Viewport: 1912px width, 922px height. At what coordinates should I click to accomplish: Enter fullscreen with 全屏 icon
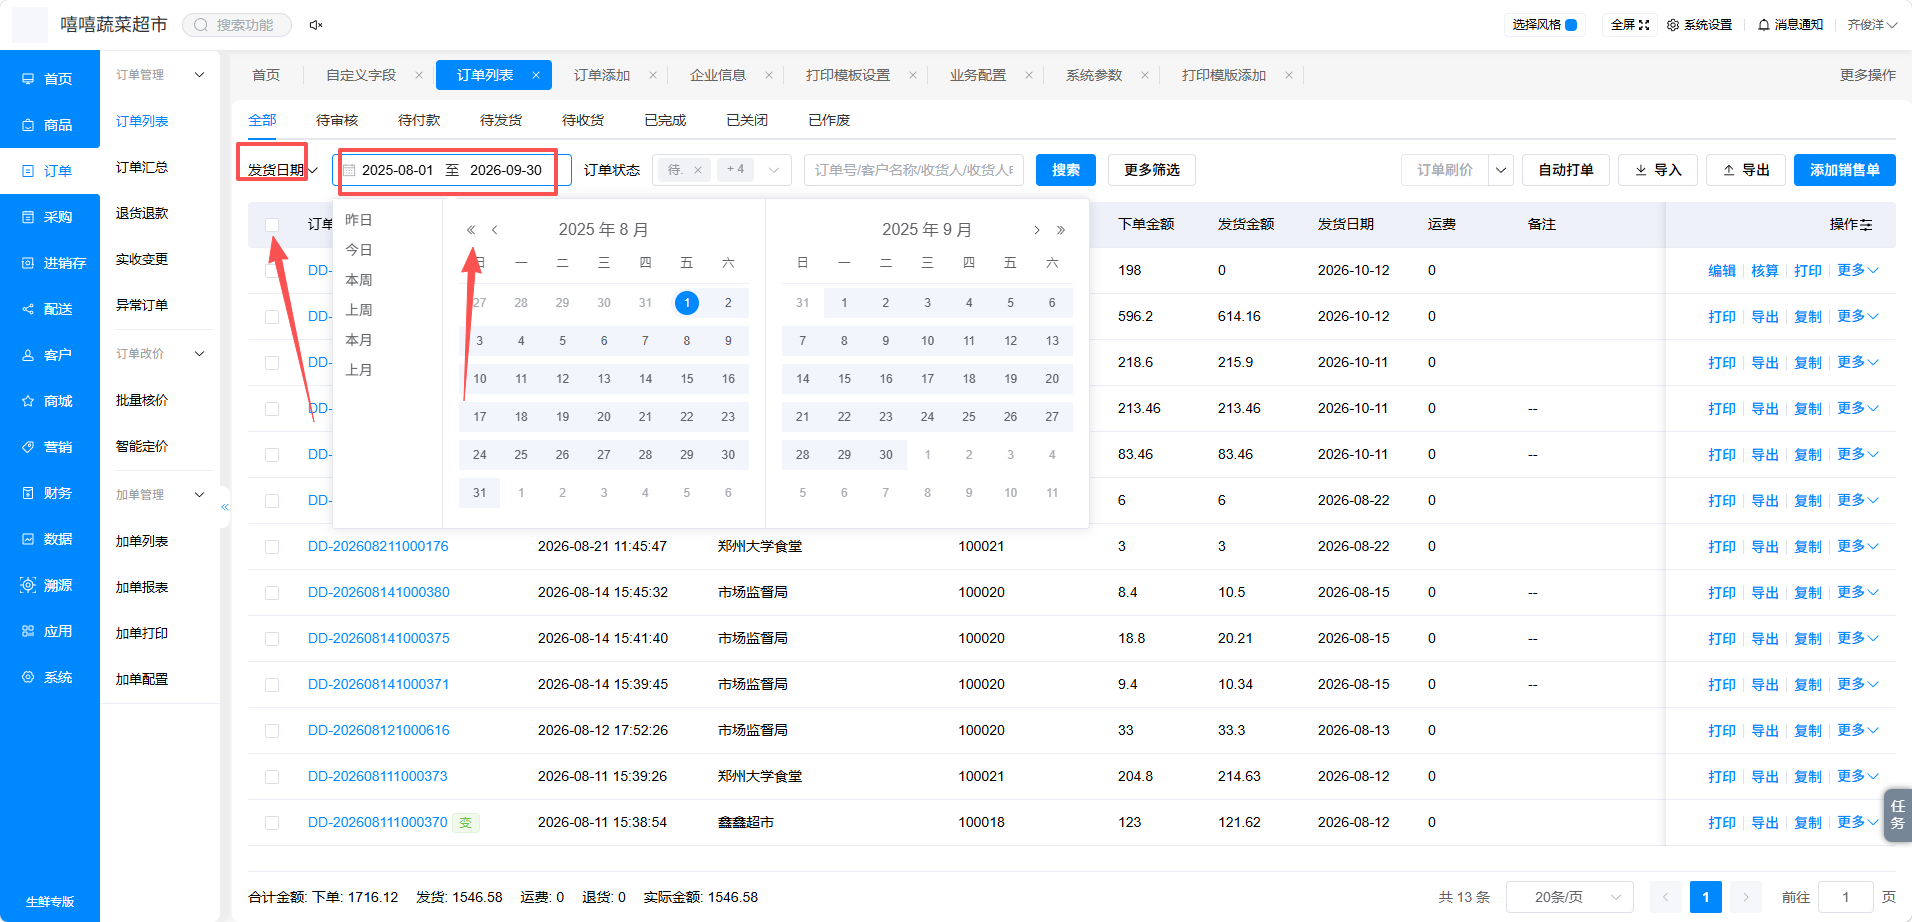click(x=1644, y=25)
